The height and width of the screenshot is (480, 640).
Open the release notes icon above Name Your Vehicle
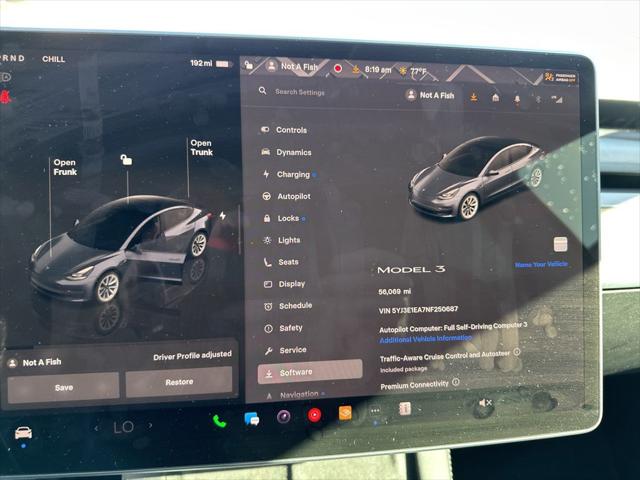point(560,244)
